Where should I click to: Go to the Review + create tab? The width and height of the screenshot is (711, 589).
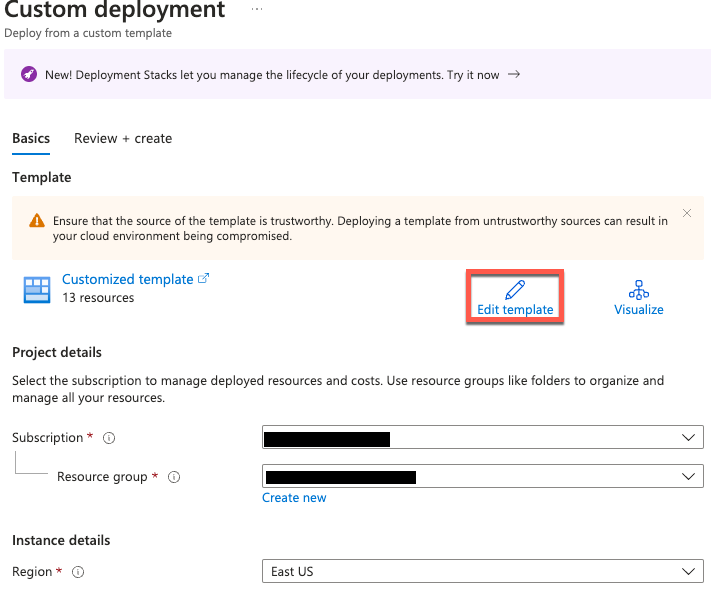123,138
